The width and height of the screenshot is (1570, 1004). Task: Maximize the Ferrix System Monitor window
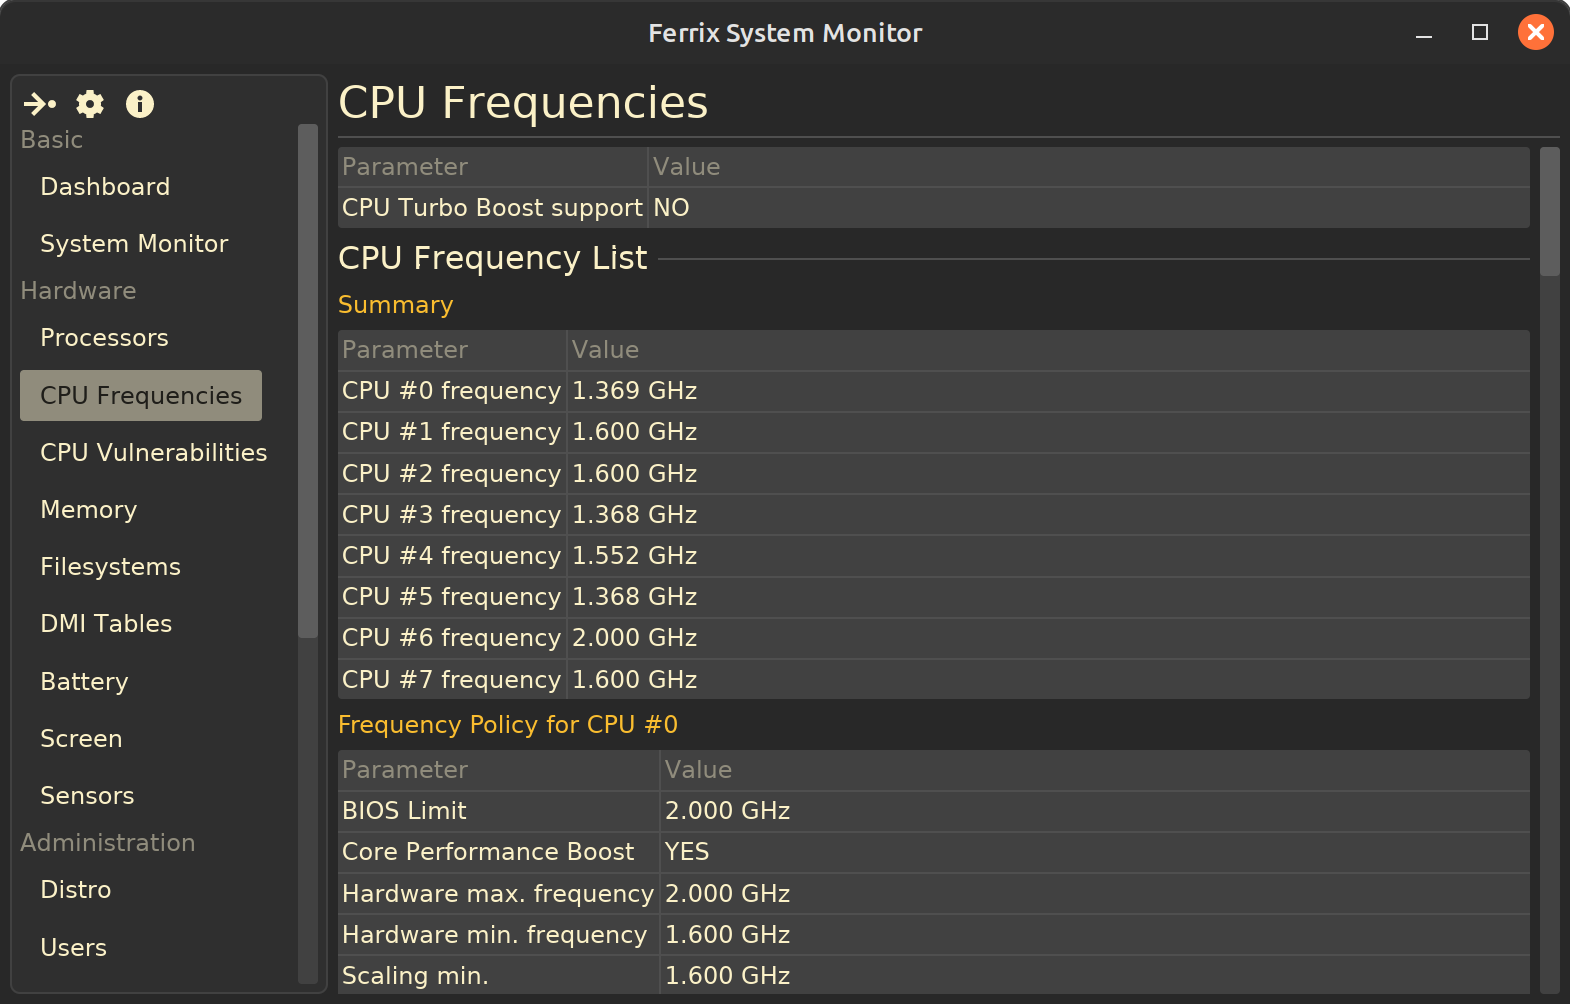point(1480,33)
